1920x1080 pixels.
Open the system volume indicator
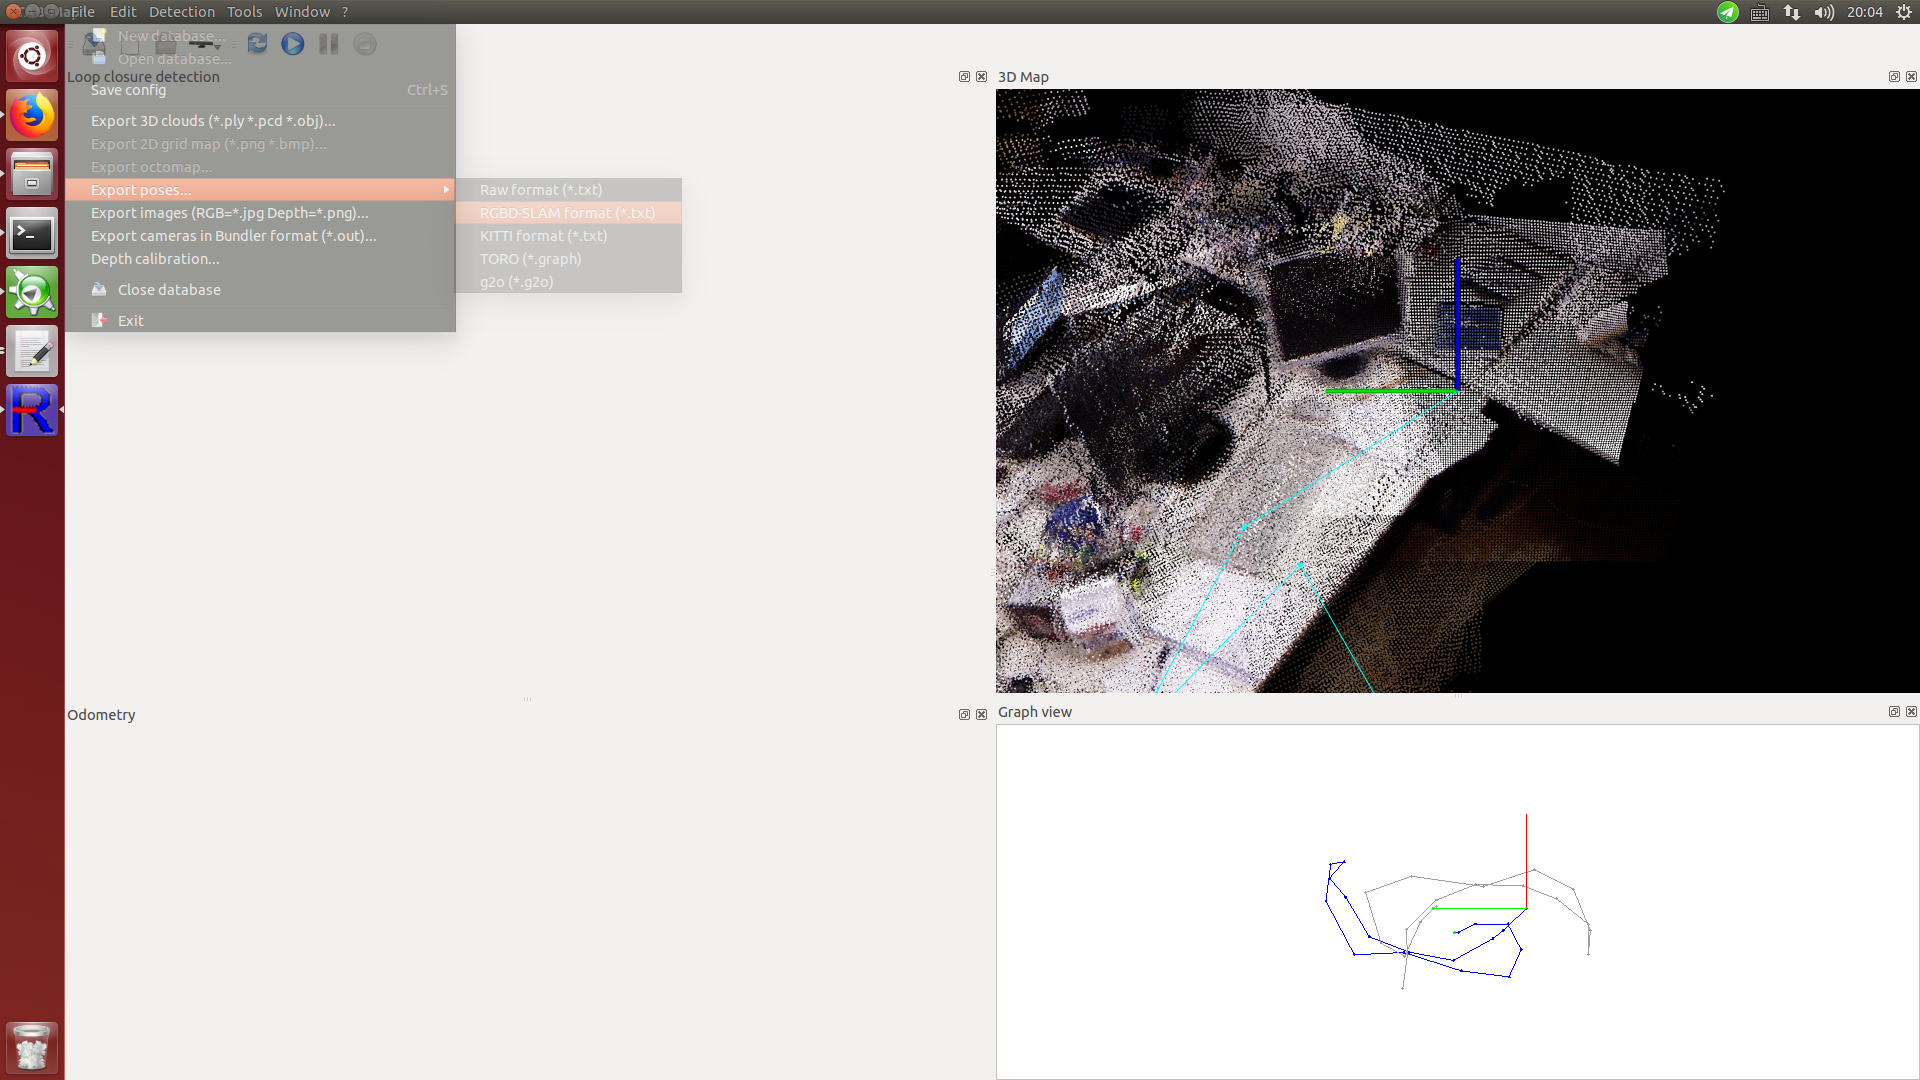[1824, 12]
